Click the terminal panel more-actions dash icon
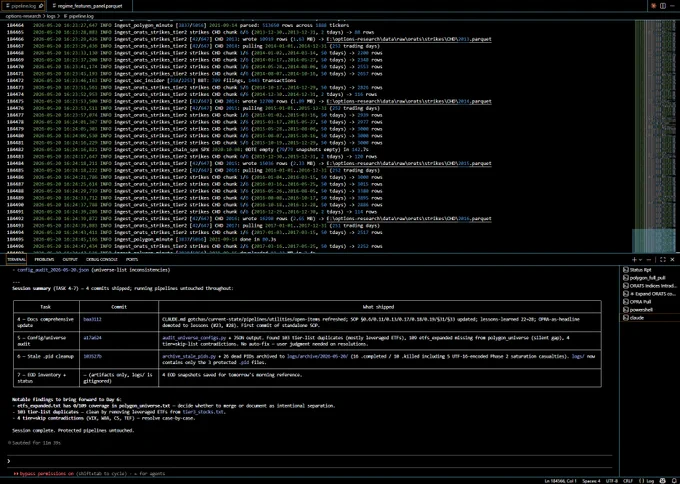 [649, 259]
